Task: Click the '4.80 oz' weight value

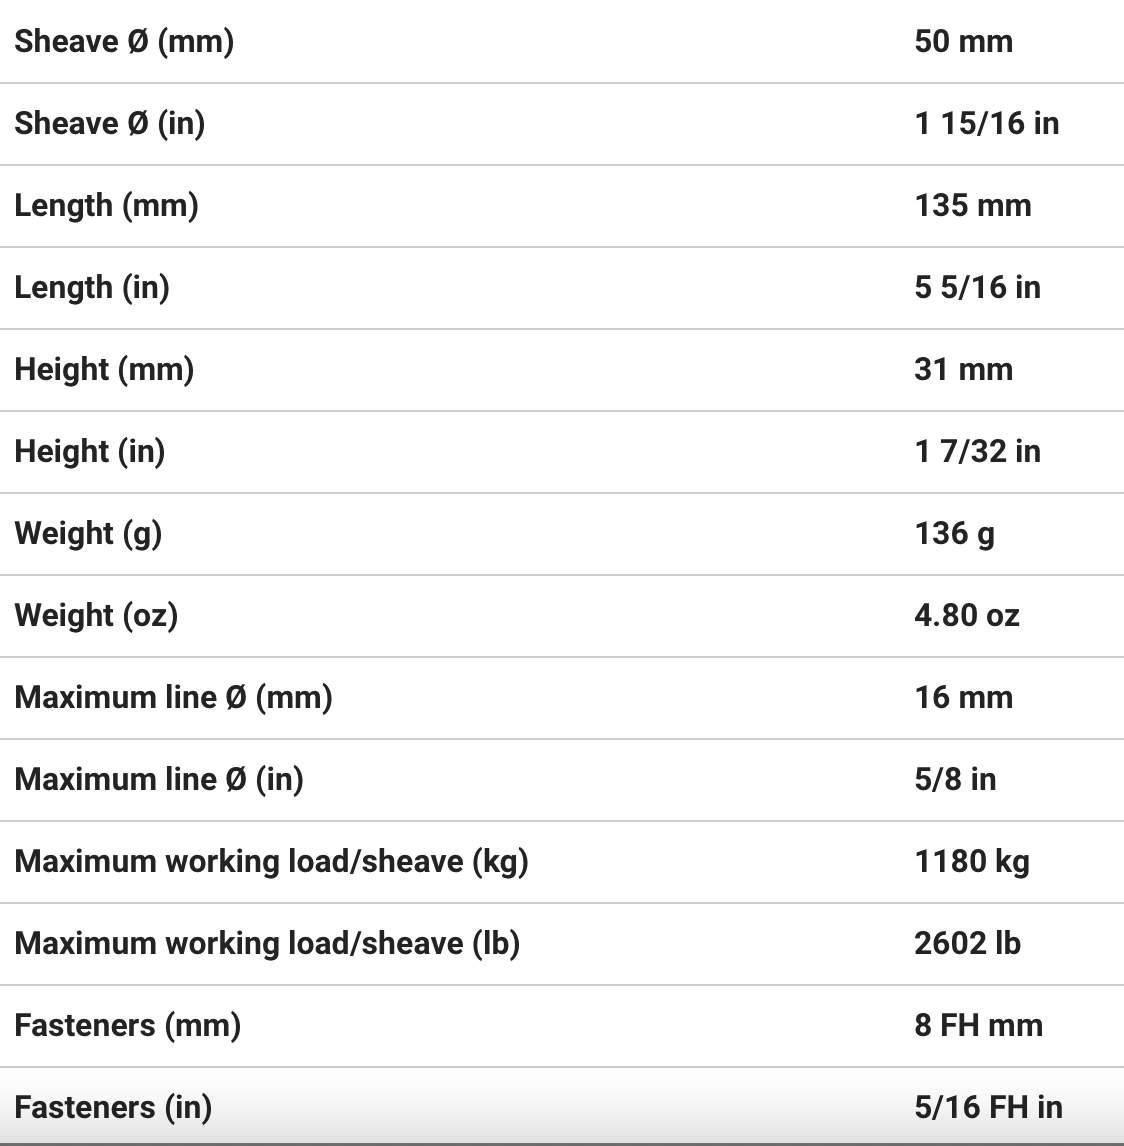Action: click(966, 616)
